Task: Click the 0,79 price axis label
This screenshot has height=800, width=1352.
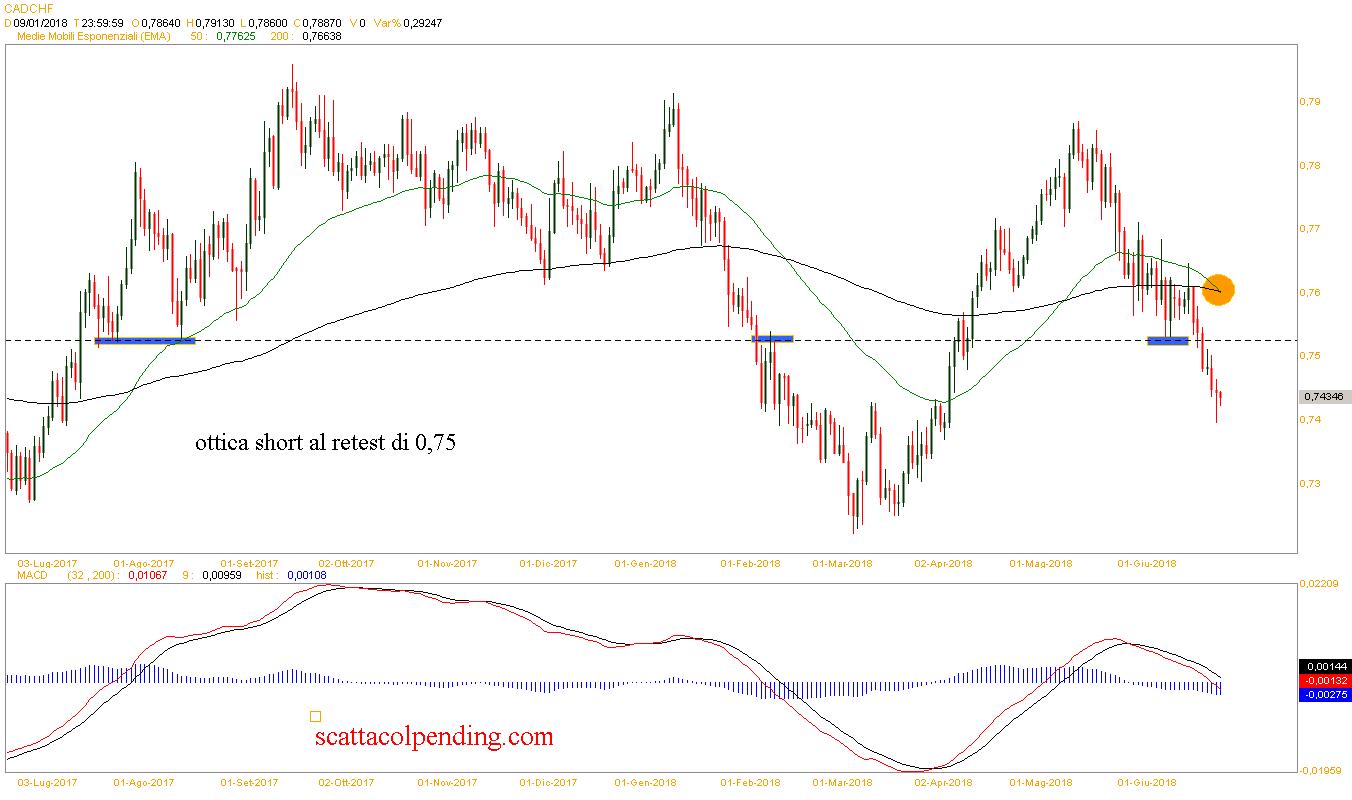Action: [1310, 102]
